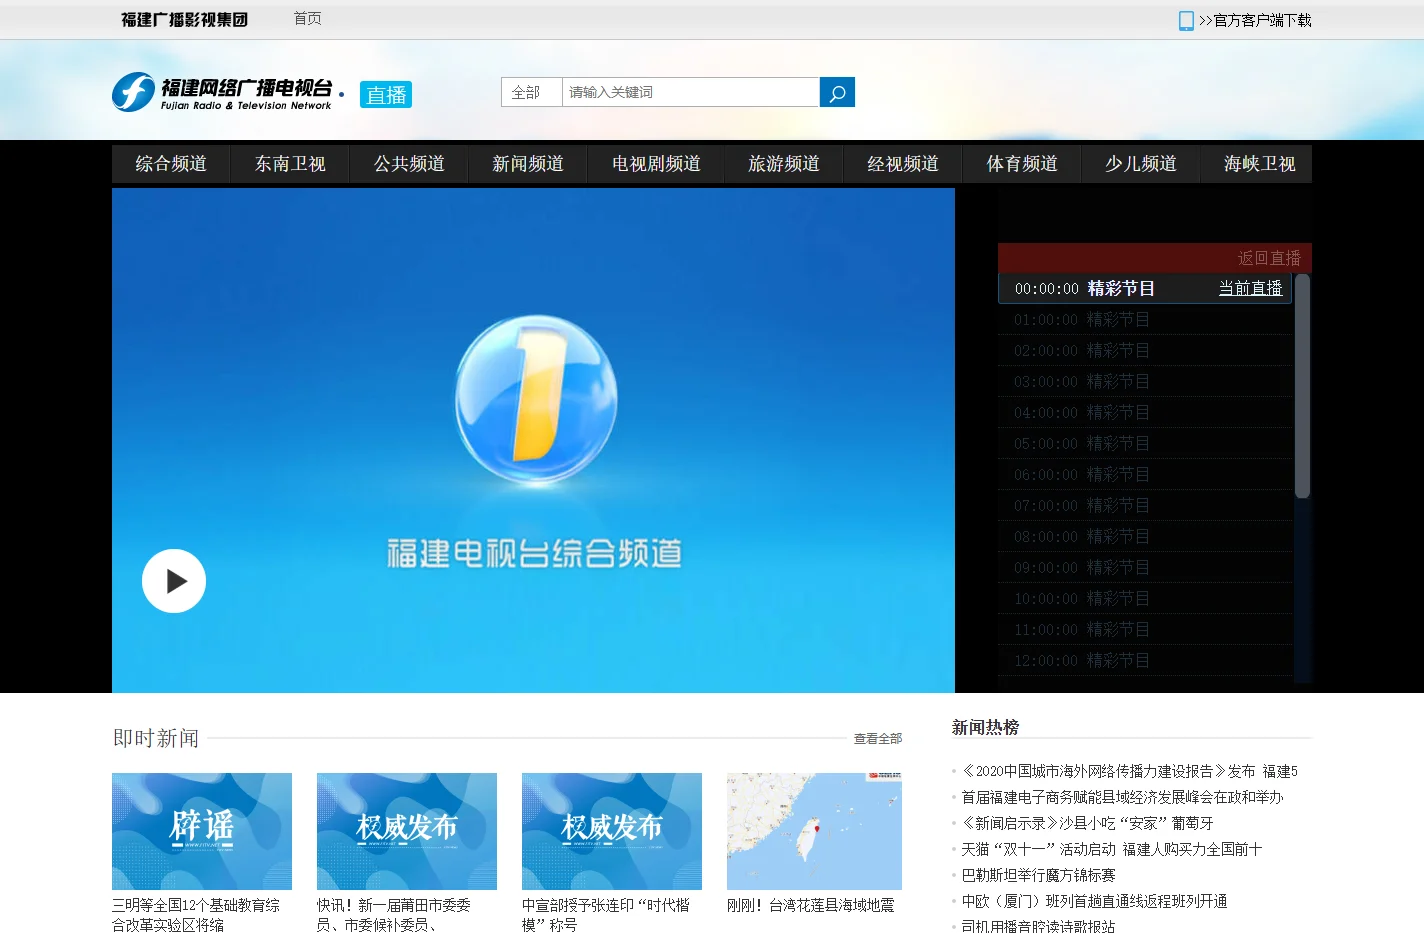Select the 06:00:00 精彩节目 schedule row

[1145, 475]
